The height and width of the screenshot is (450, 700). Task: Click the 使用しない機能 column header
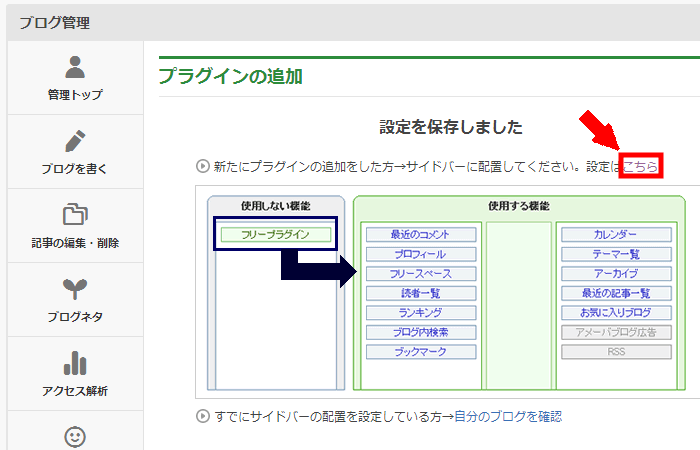(x=276, y=206)
